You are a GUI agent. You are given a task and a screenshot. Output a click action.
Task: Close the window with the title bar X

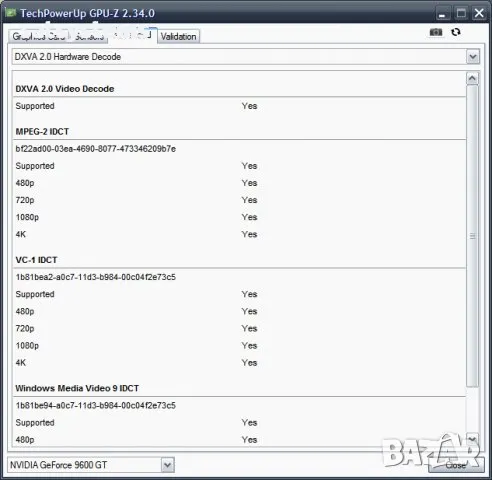(479, 13)
